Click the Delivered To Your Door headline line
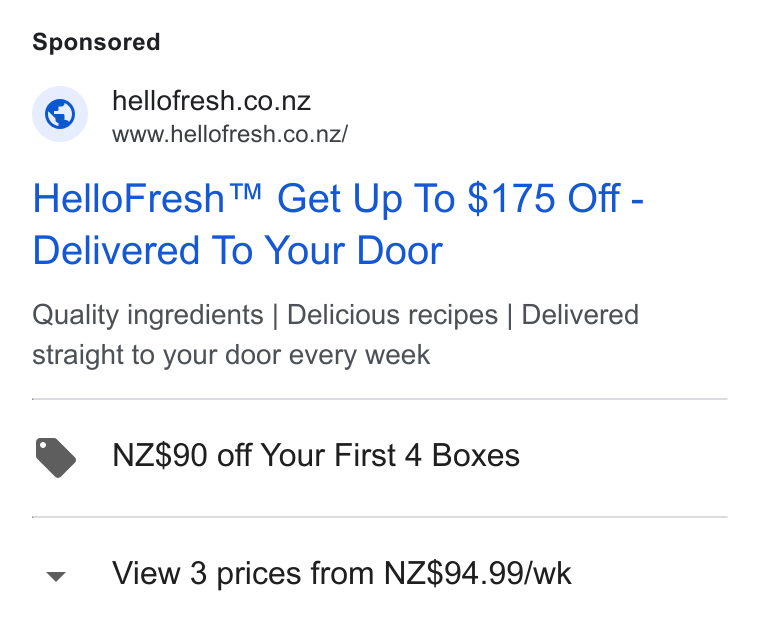This screenshot has width=760, height=634. click(238, 251)
